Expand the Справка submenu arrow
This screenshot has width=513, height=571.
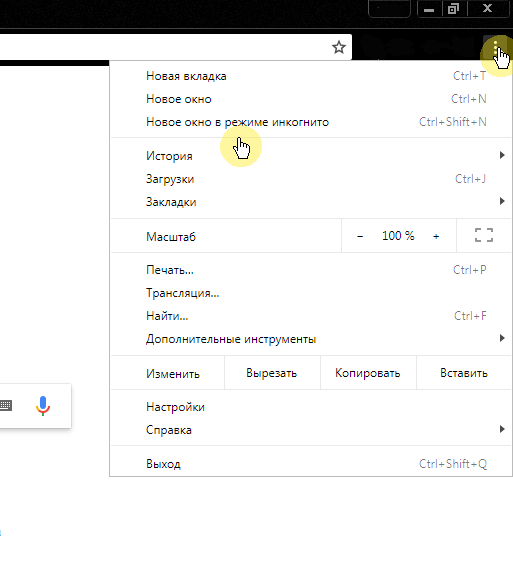tap(502, 429)
